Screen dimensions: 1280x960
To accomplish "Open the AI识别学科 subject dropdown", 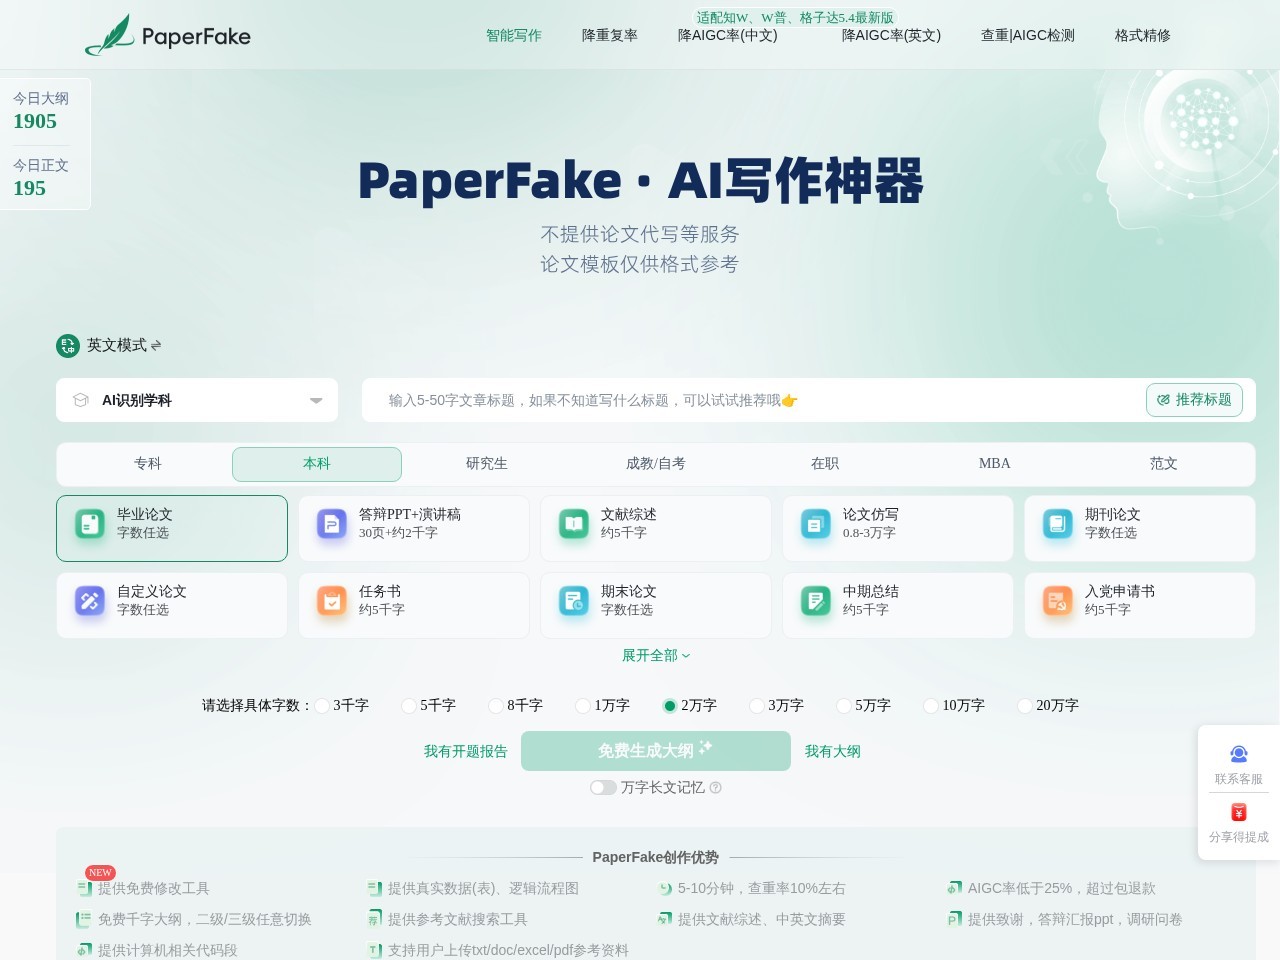I will click(x=197, y=400).
